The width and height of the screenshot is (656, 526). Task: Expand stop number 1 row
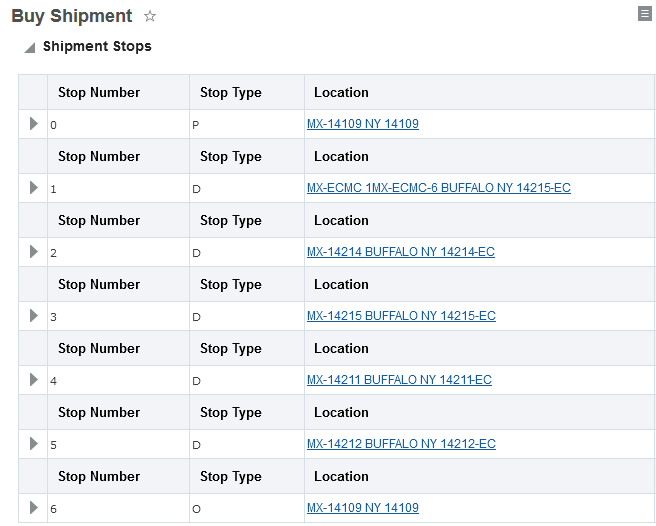(x=33, y=188)
